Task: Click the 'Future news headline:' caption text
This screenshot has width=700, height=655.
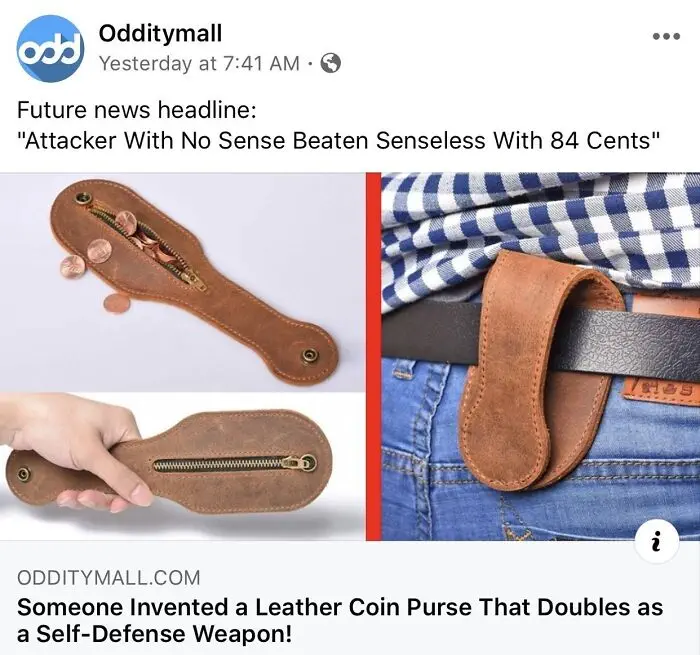Action: [137, 110]
